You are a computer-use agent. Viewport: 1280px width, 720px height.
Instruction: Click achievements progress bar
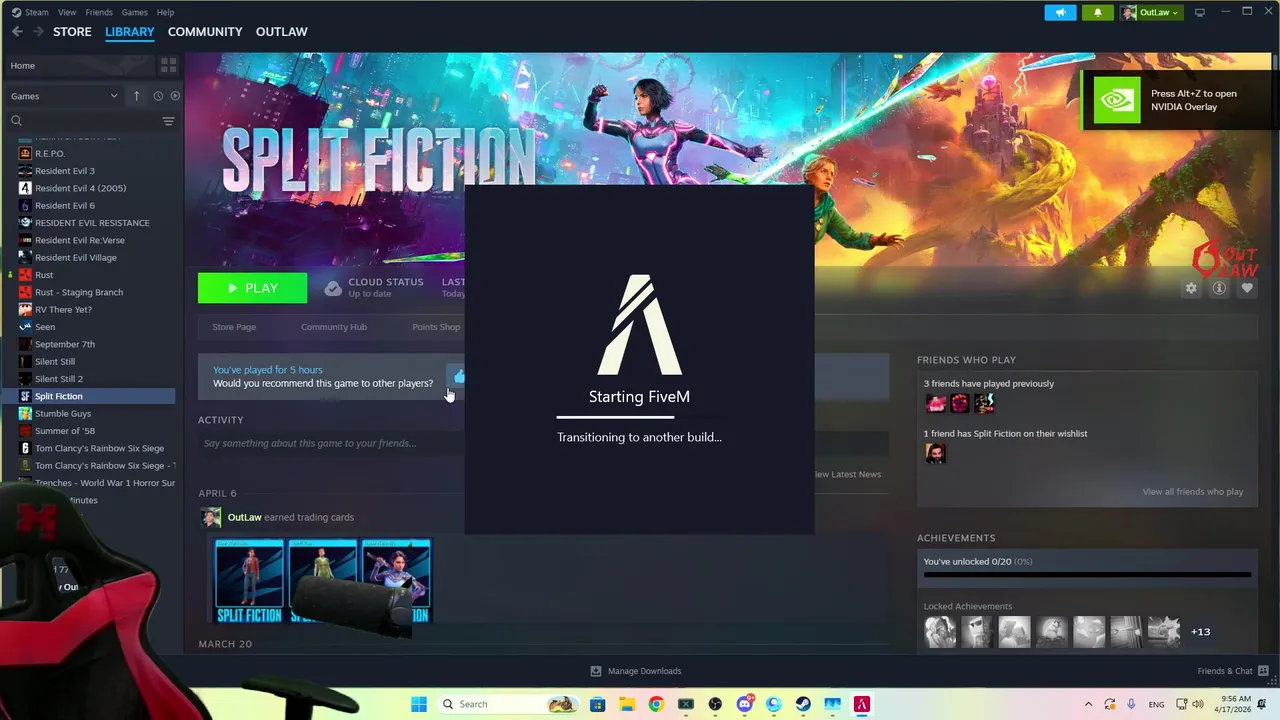click(1087, 575)
